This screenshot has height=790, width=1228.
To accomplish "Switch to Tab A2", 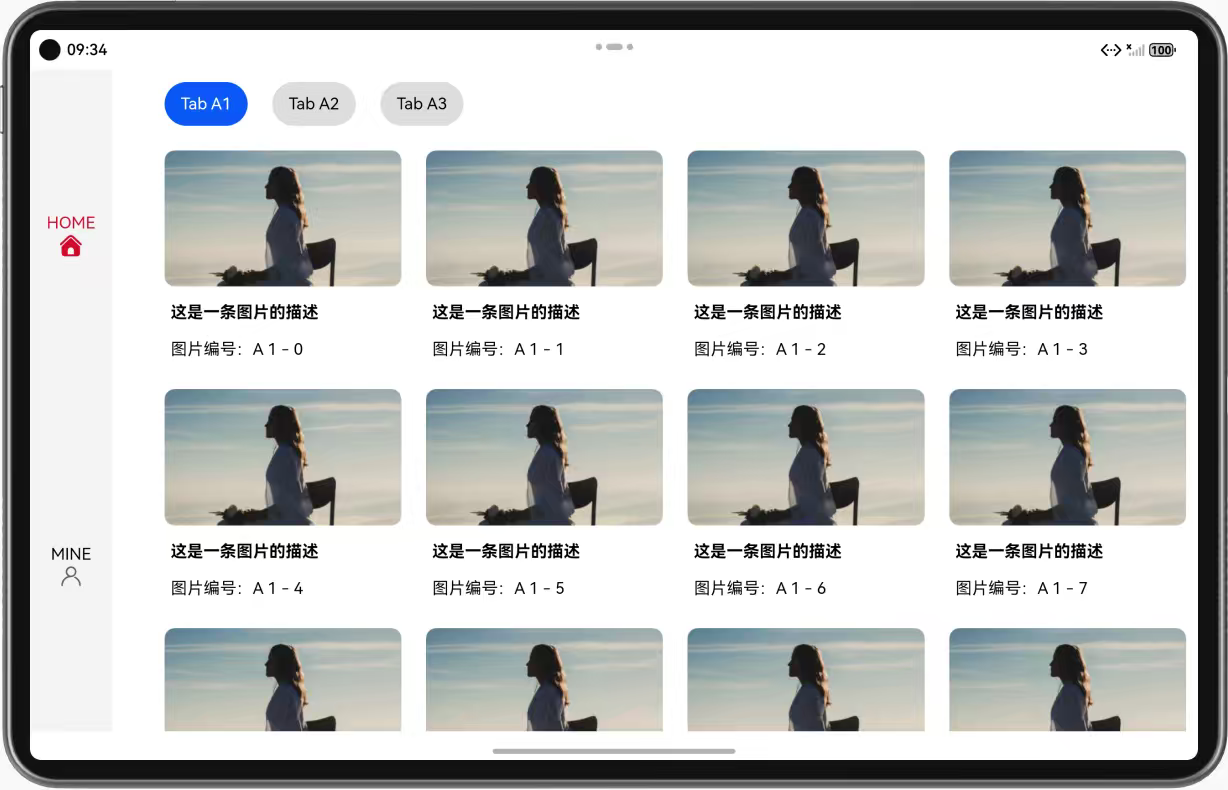I will [314, 104].
